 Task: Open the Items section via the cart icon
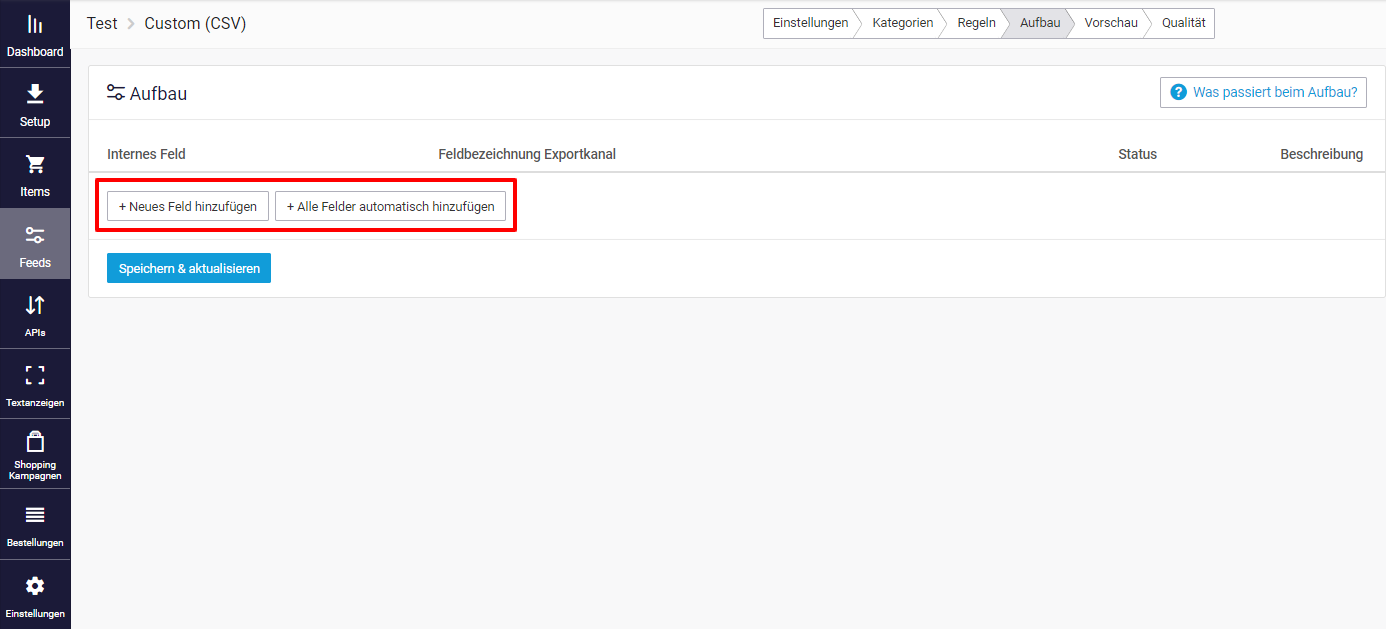point(35,170)
